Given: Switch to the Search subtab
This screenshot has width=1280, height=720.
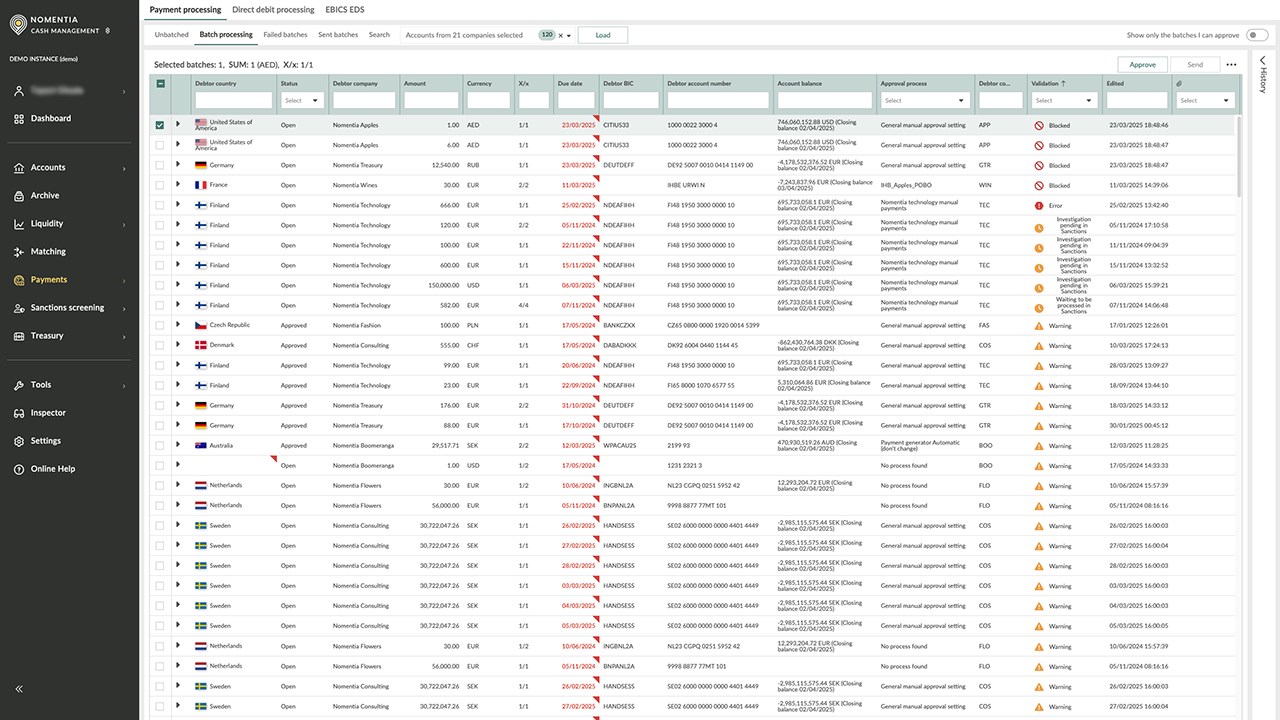Looking at the screenshot, I should coord(379,35).
